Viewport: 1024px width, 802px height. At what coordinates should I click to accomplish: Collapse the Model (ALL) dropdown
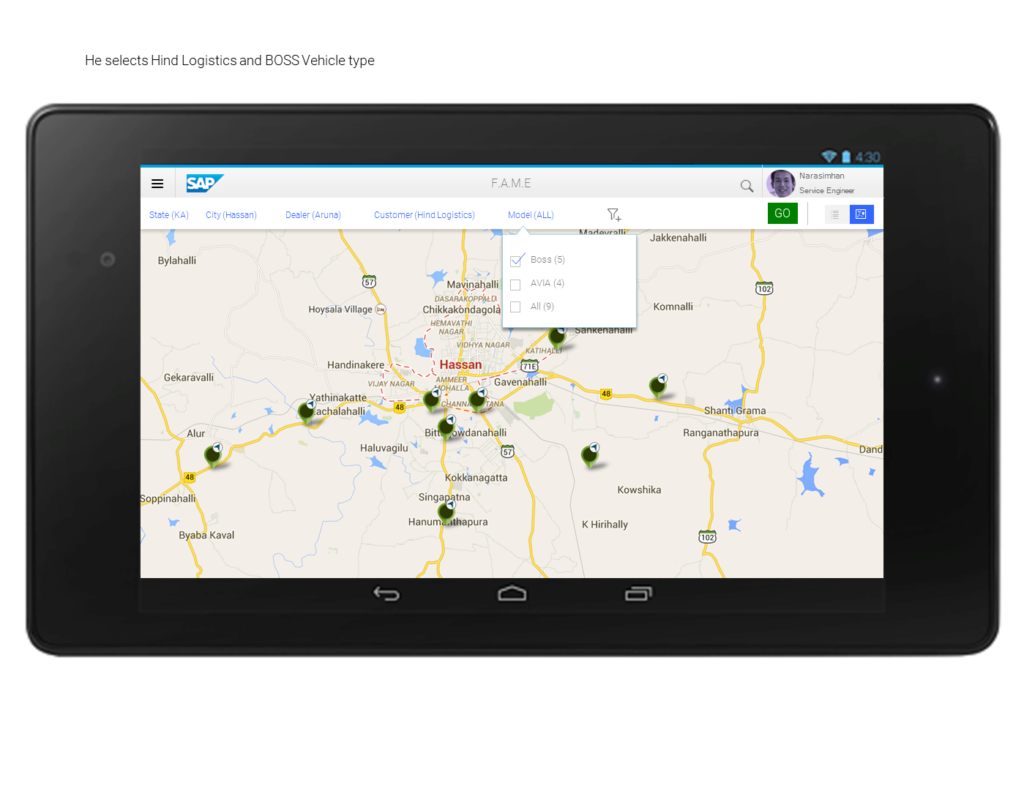pyautogui.click(x=530, y=215)
